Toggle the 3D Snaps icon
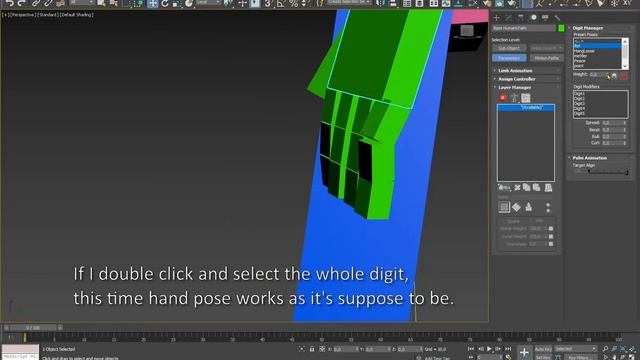The image size is (640, 360). [268, 4]
